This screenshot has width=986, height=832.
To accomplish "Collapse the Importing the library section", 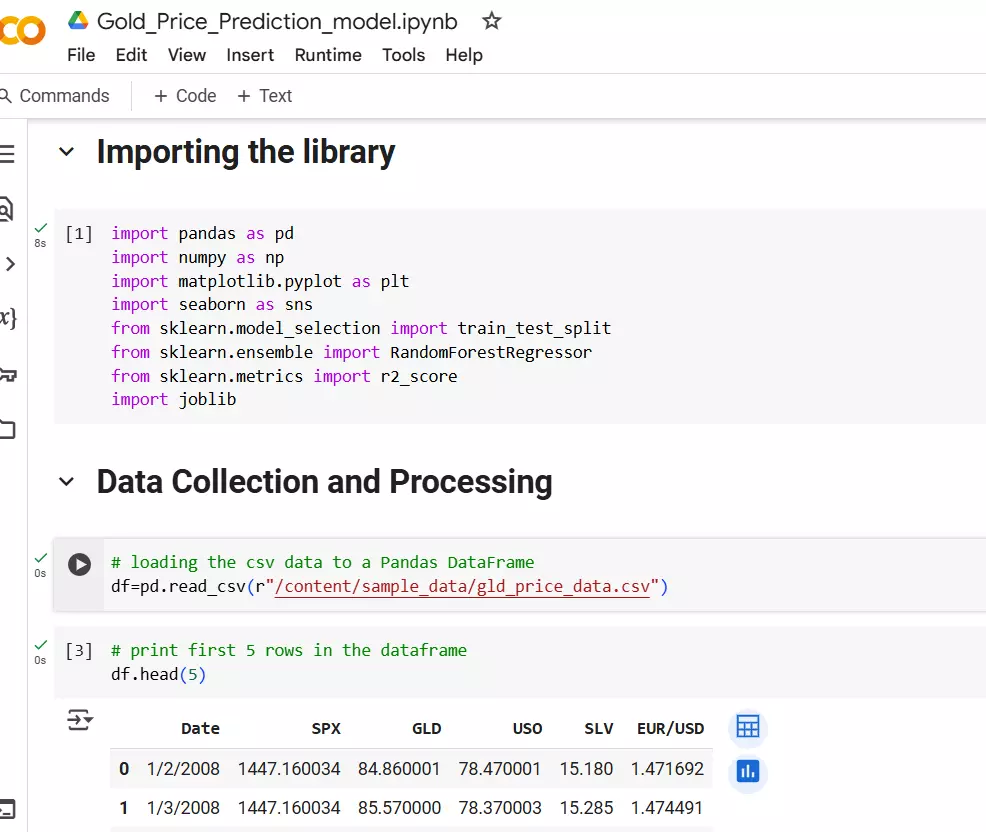I will [x=67, y=152].
